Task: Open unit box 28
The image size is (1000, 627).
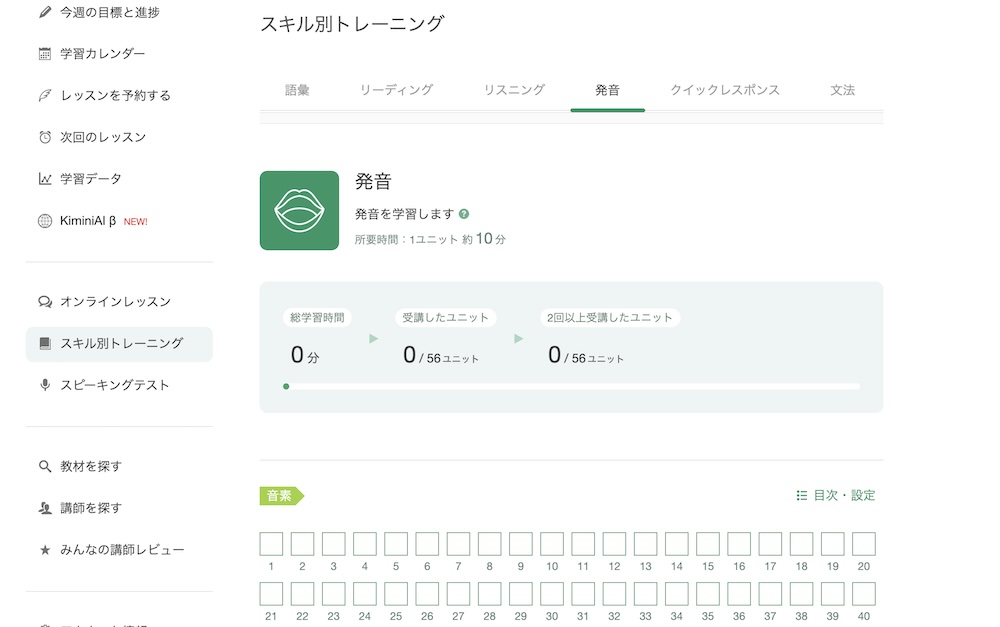Action: tap(489, 594)
